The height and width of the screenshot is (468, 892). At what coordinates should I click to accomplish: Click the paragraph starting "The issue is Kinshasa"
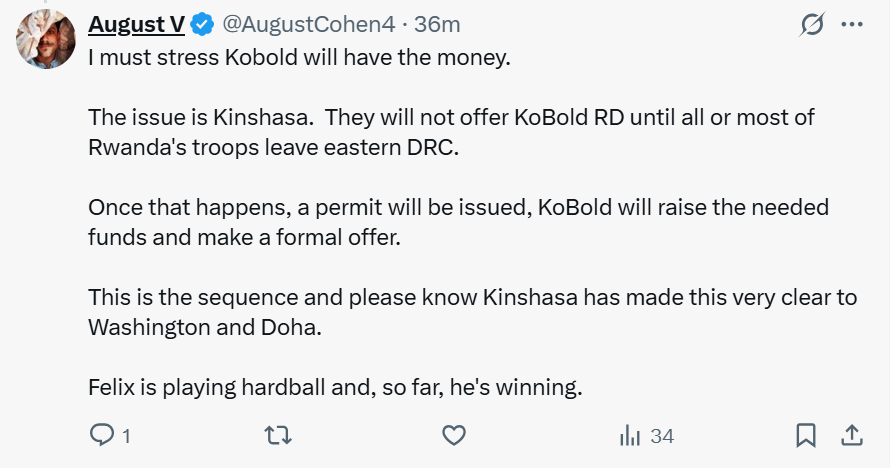click(451, 132)
